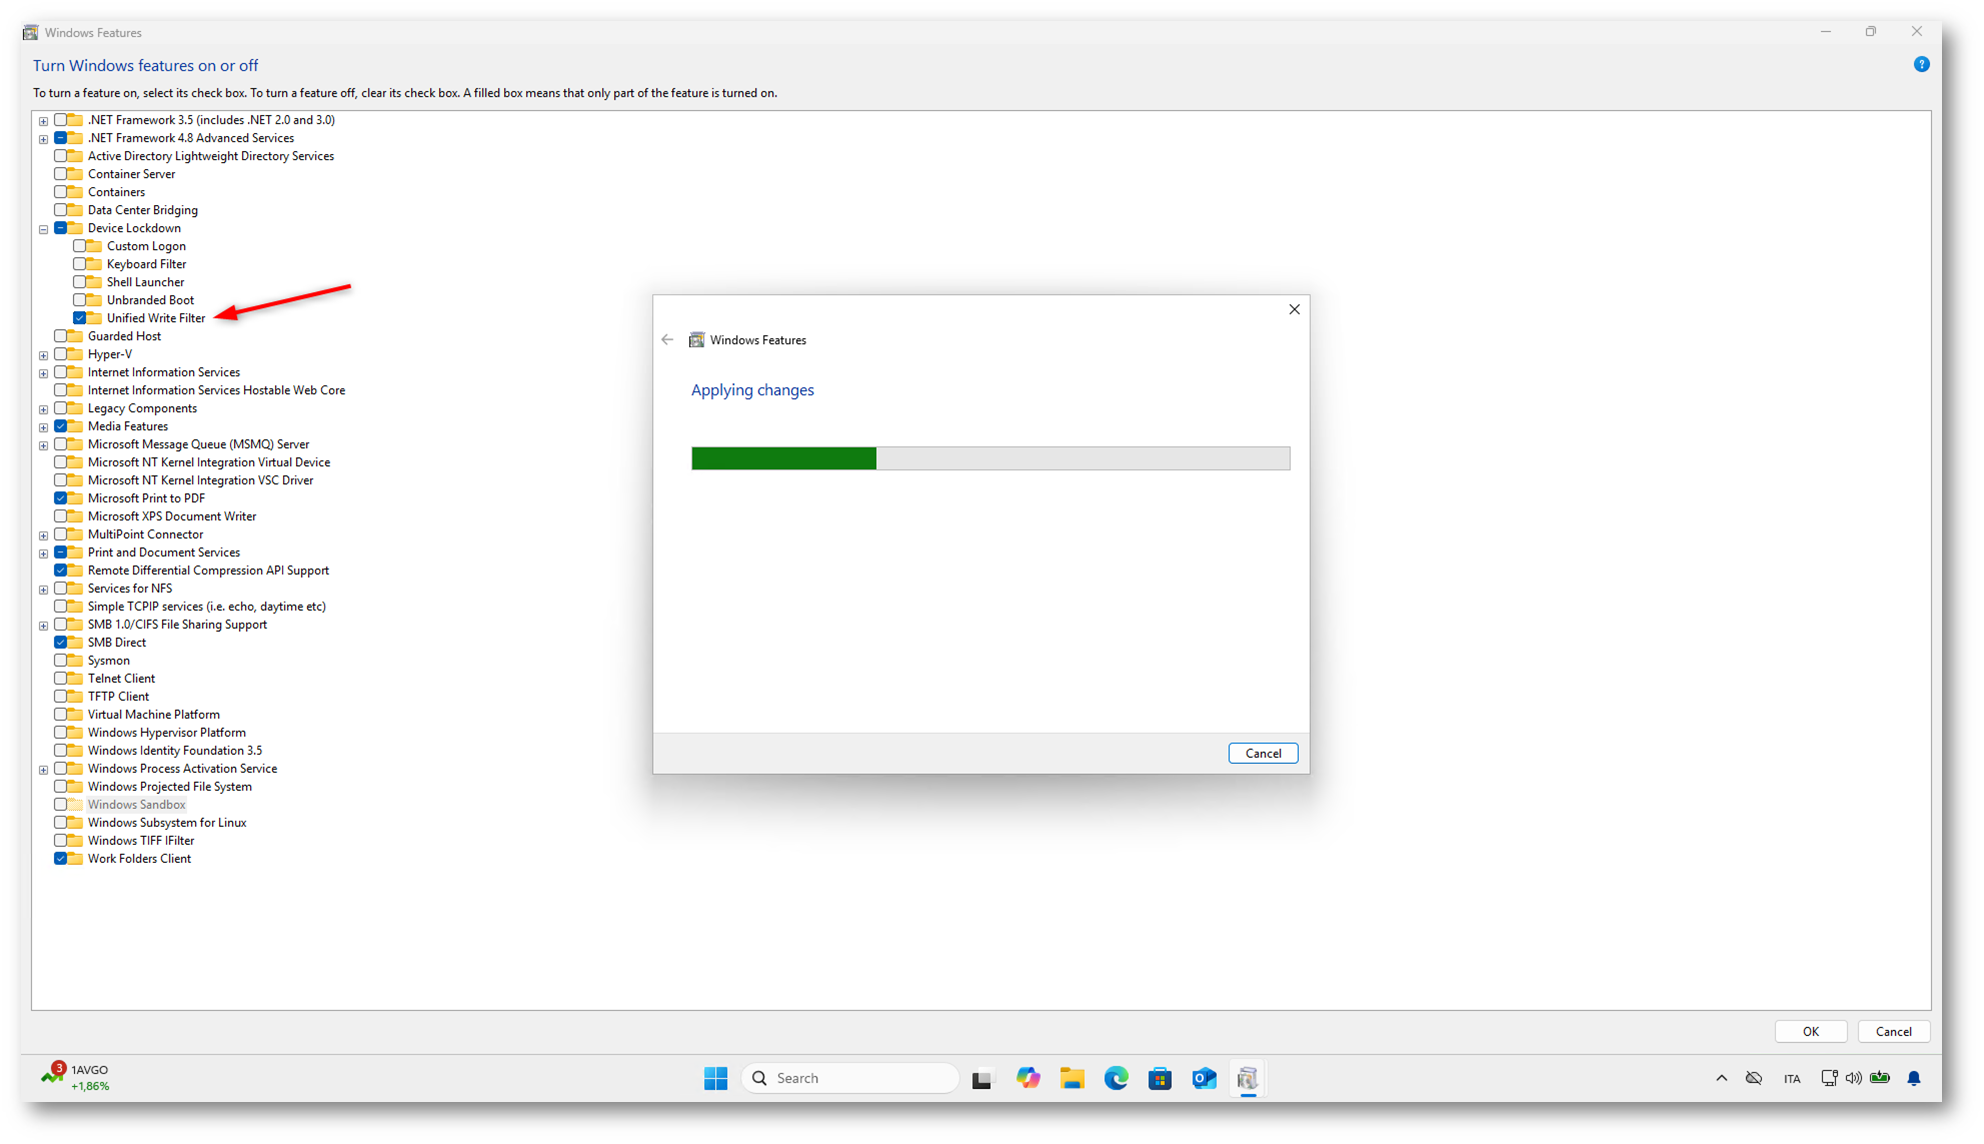This screenshot has width=1984, height=1144.
Task: Select the "Data Center Bridging" label
Action: 142,210
